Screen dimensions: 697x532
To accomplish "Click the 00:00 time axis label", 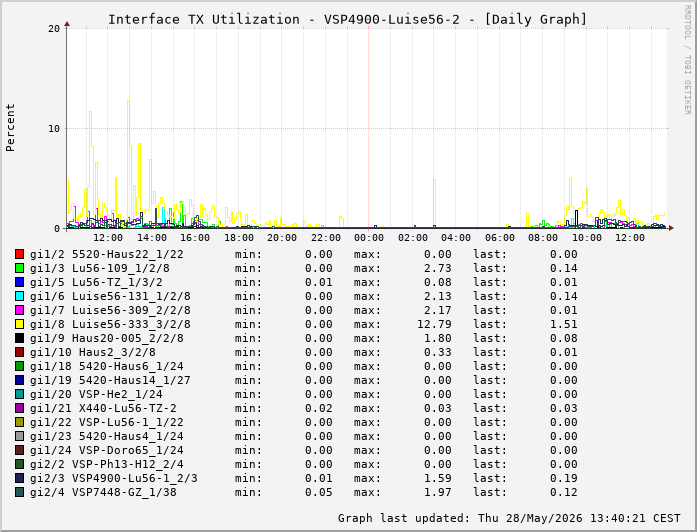I will click(369, 238).
